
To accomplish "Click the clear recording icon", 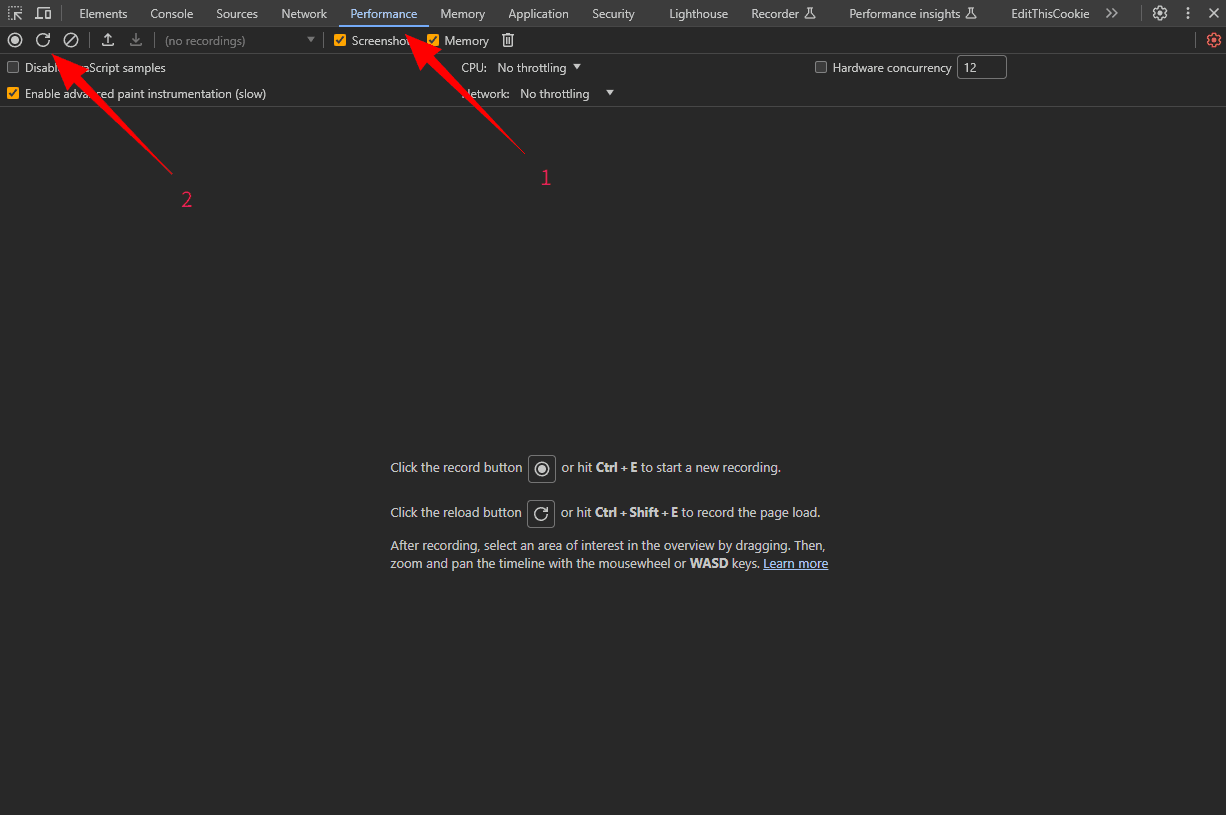I will point(70,40).
